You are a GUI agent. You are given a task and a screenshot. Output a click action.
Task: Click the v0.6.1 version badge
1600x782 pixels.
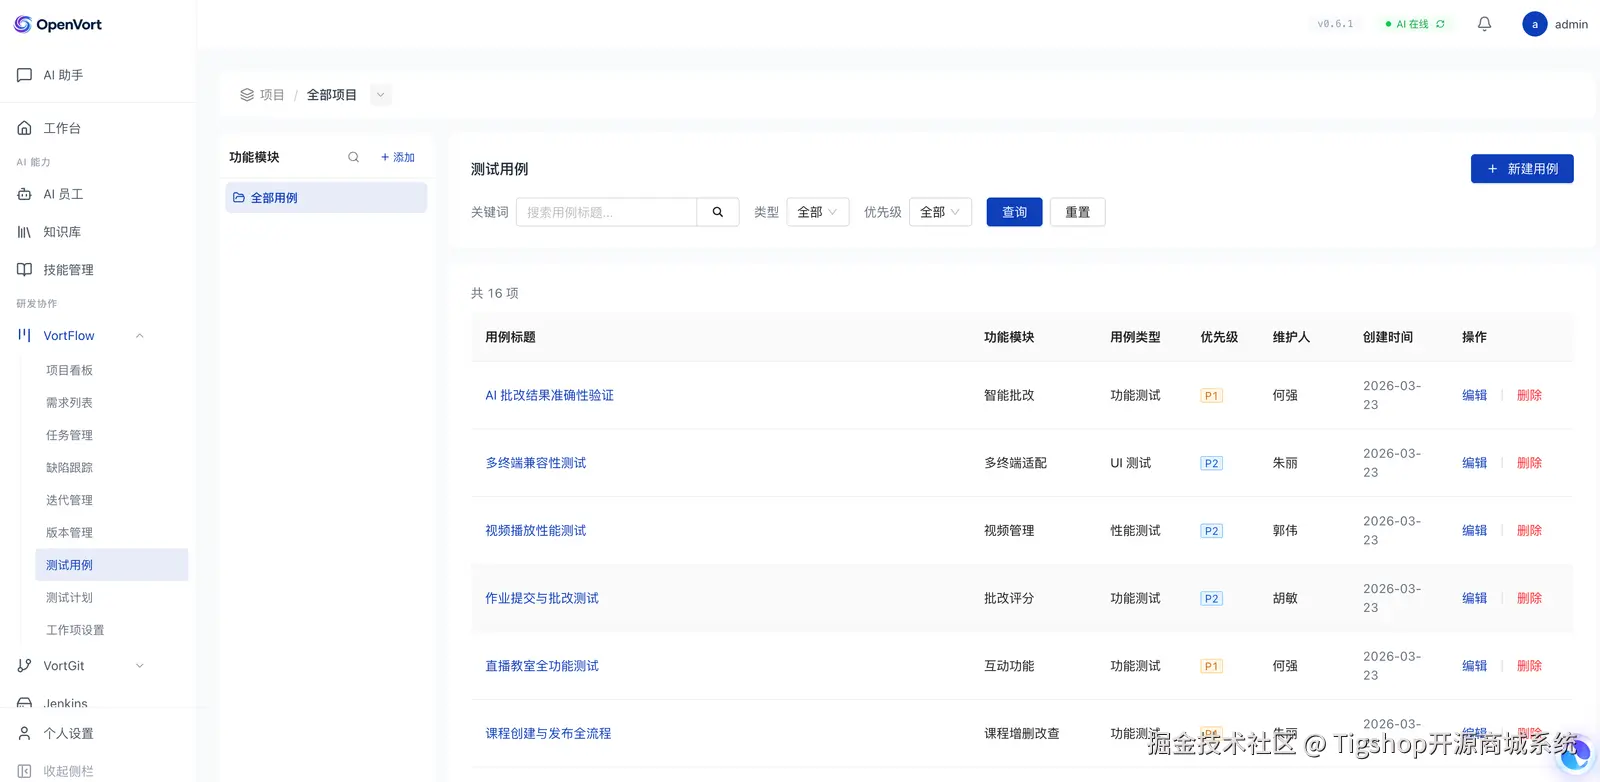point(1335,24)
